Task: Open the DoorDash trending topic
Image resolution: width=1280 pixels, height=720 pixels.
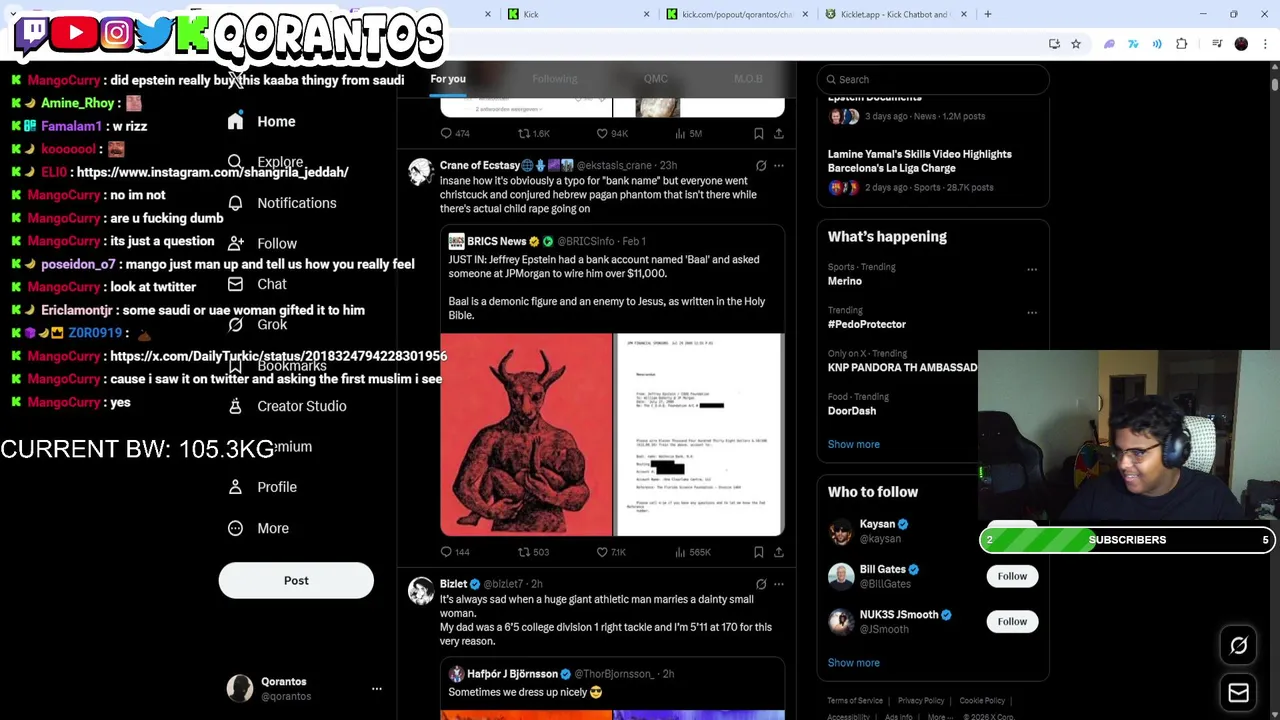Action: tap(852, 411)
